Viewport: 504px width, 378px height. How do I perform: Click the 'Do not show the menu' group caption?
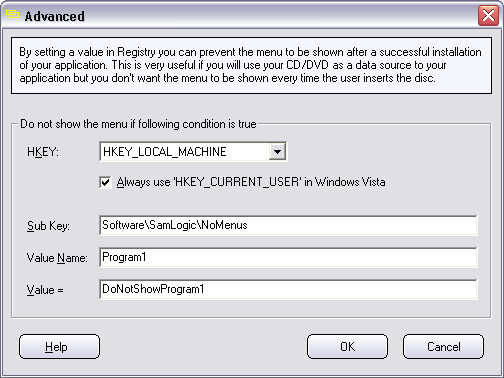pyautogui.click(x=138, y=124)
